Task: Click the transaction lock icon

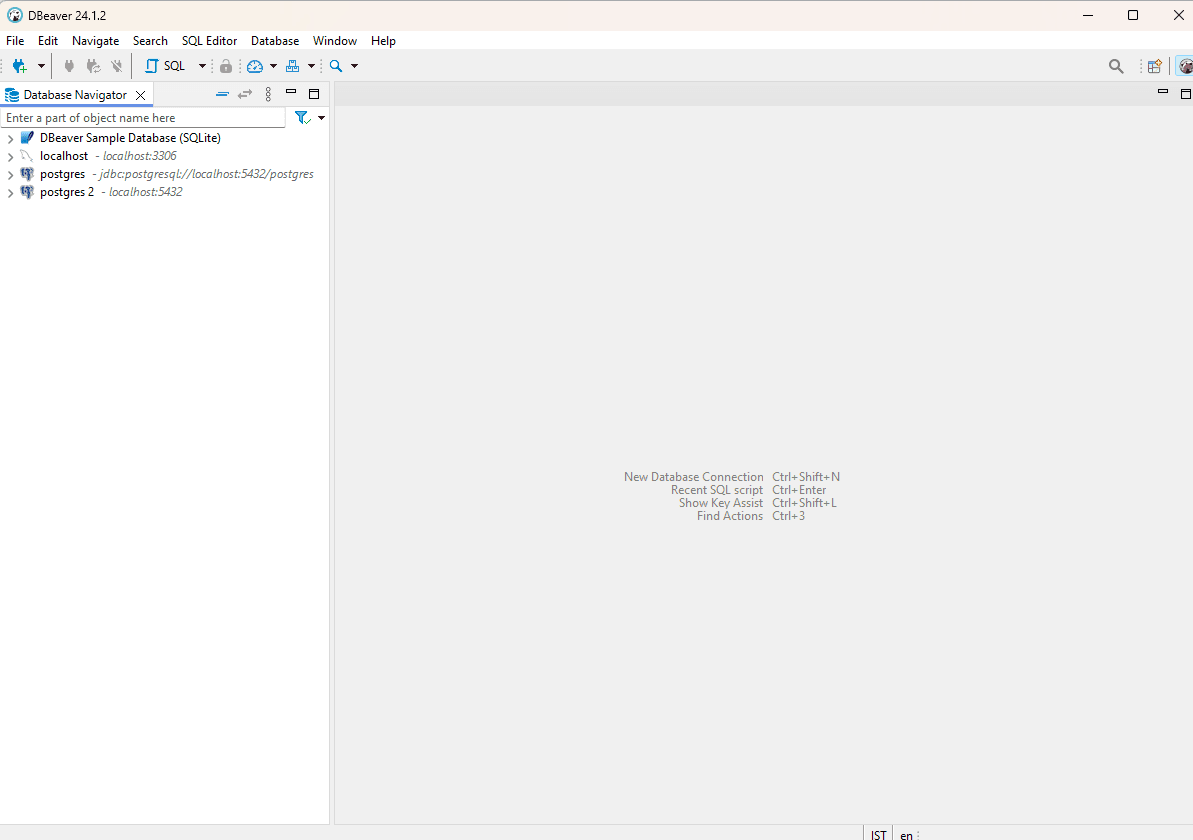Action: click(x=226, y=66)
